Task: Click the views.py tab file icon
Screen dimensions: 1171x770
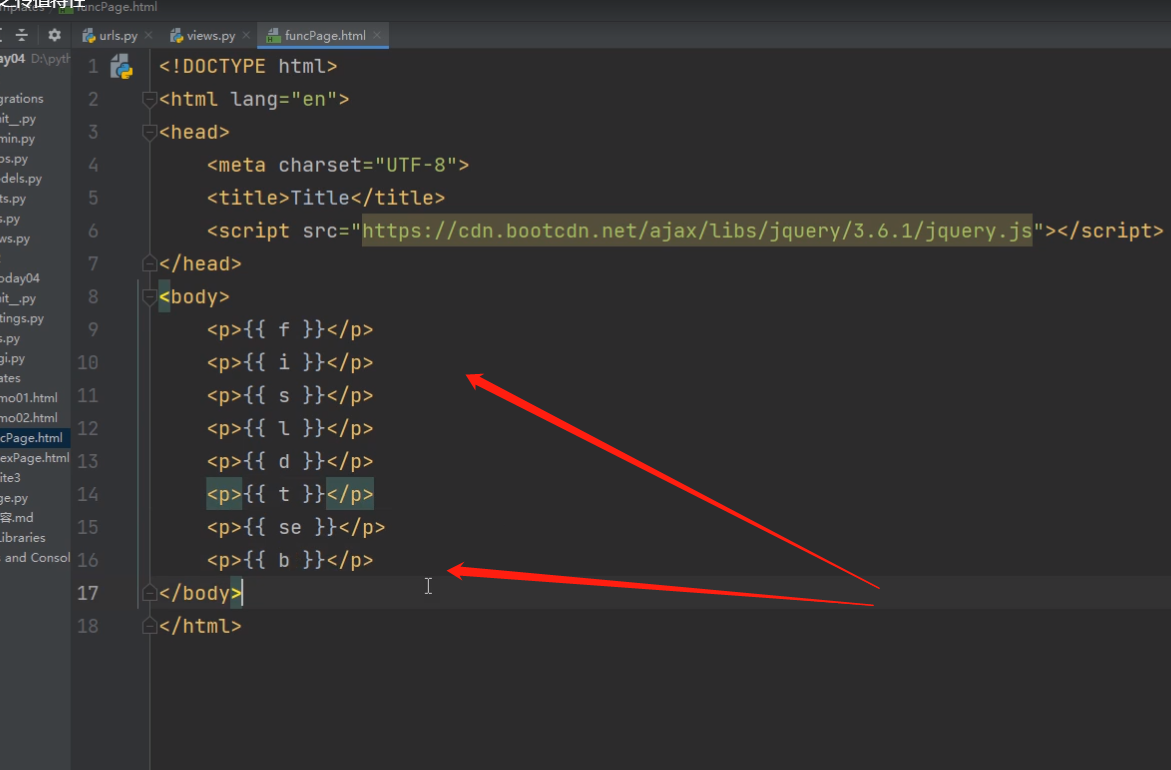Action: click(177, 35)
